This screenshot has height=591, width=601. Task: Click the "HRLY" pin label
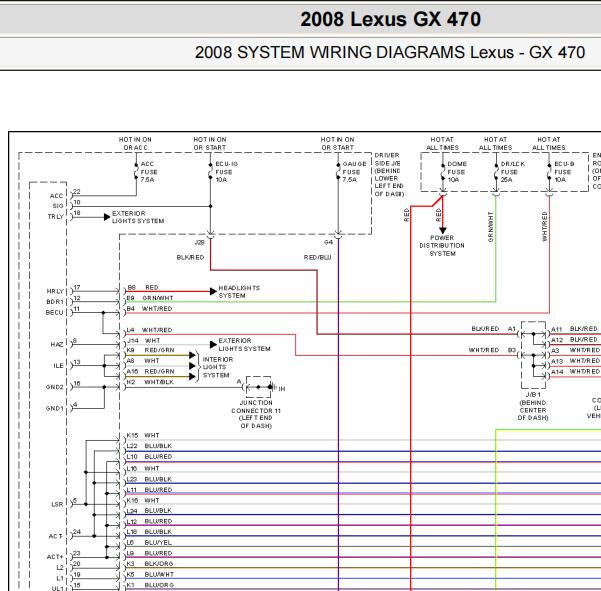tap(55, 291)
